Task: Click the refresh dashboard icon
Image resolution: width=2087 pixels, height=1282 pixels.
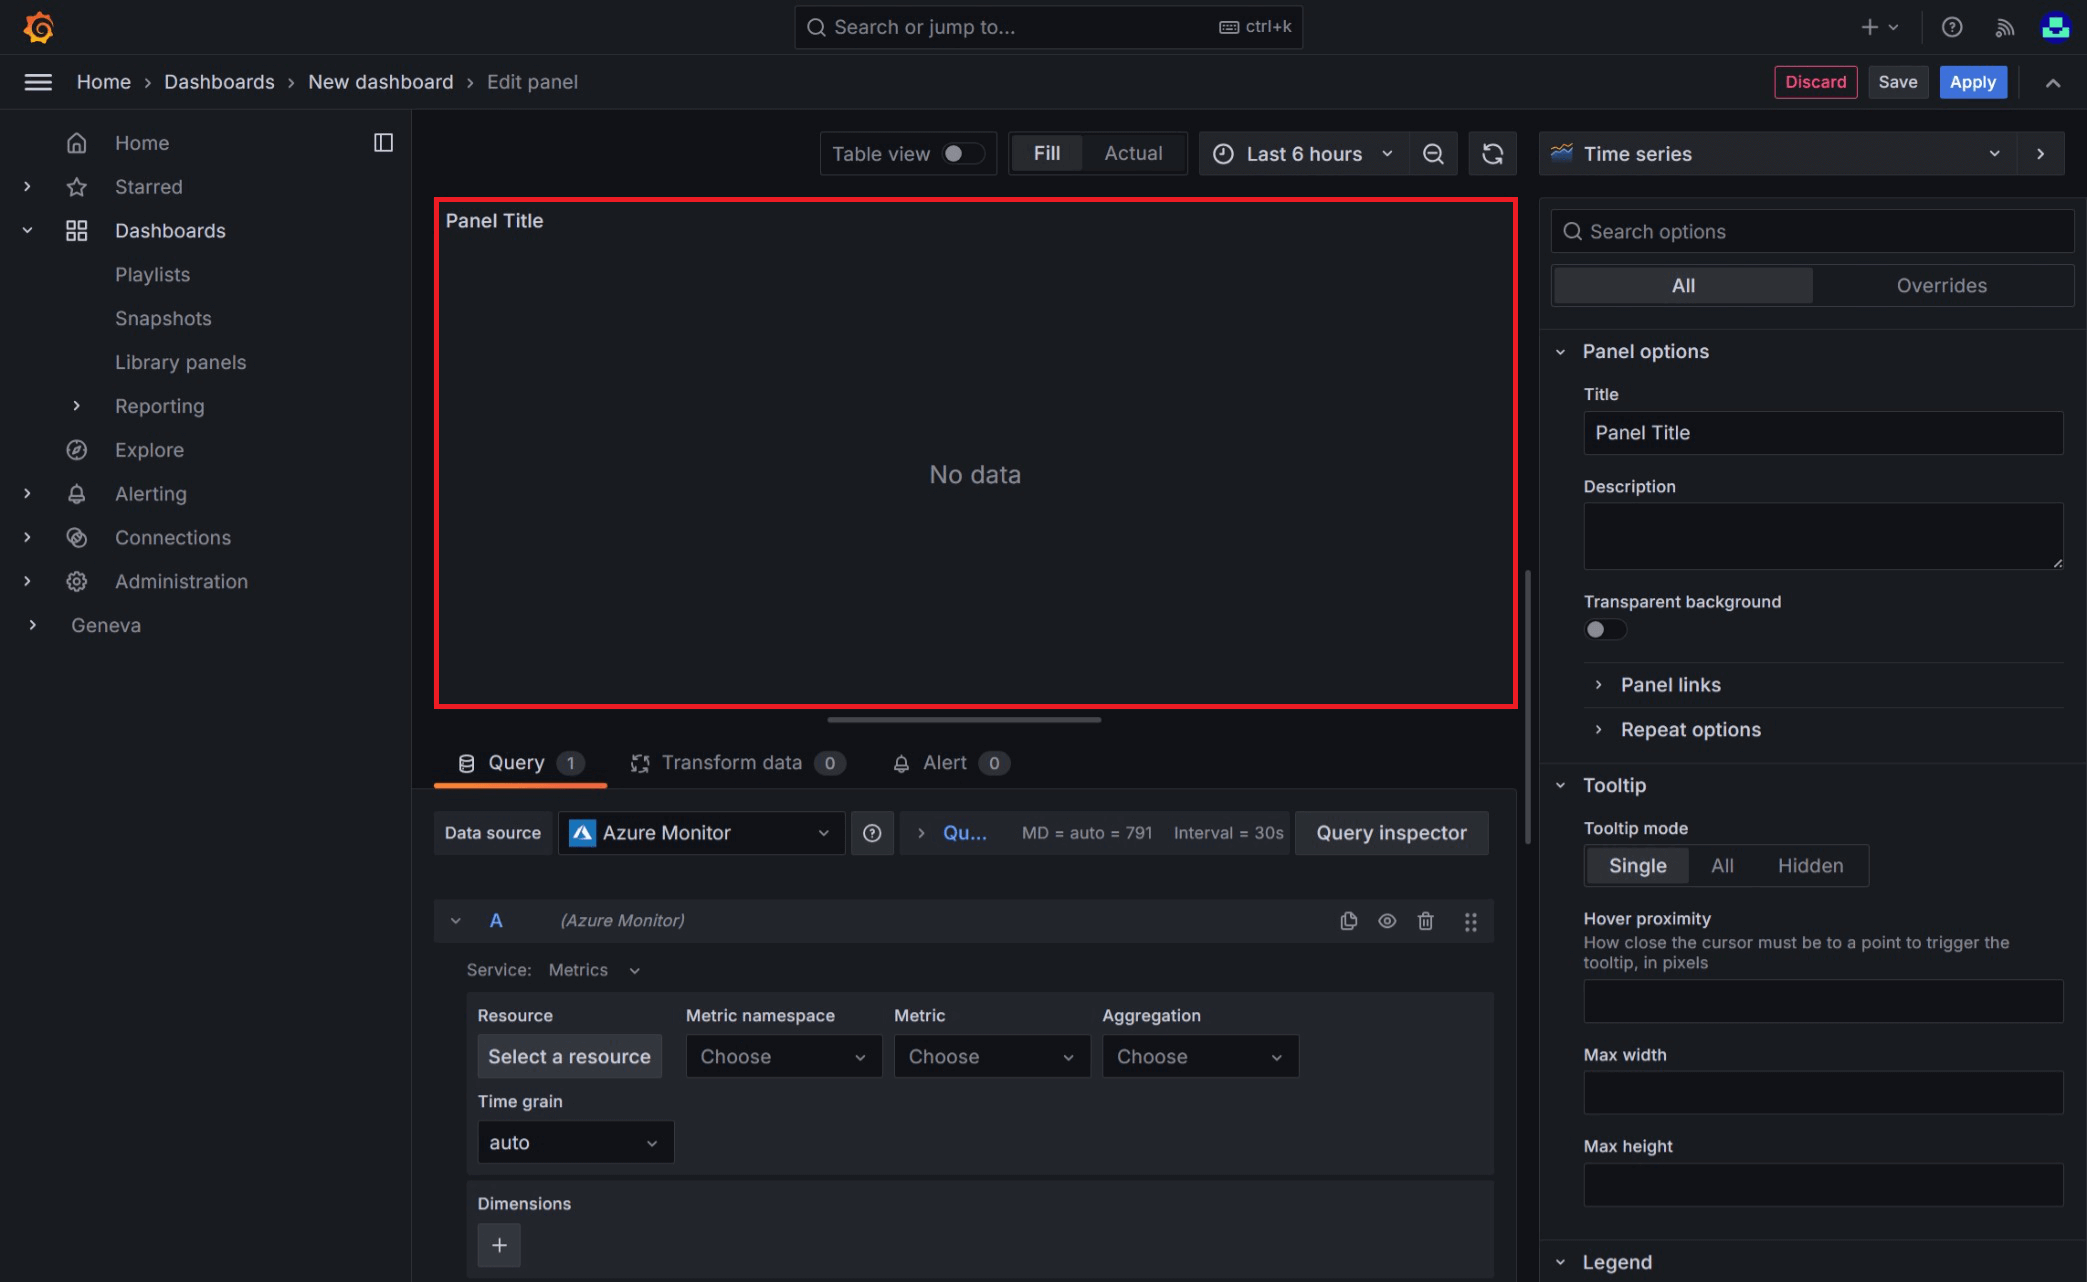Action: (x=1492, y=154)
